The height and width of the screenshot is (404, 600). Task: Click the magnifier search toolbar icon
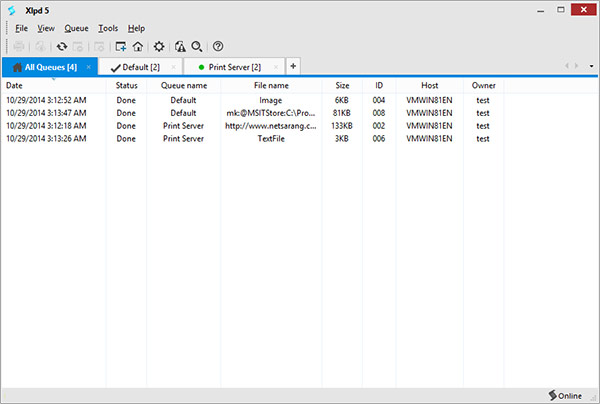(x=197, y=47)
